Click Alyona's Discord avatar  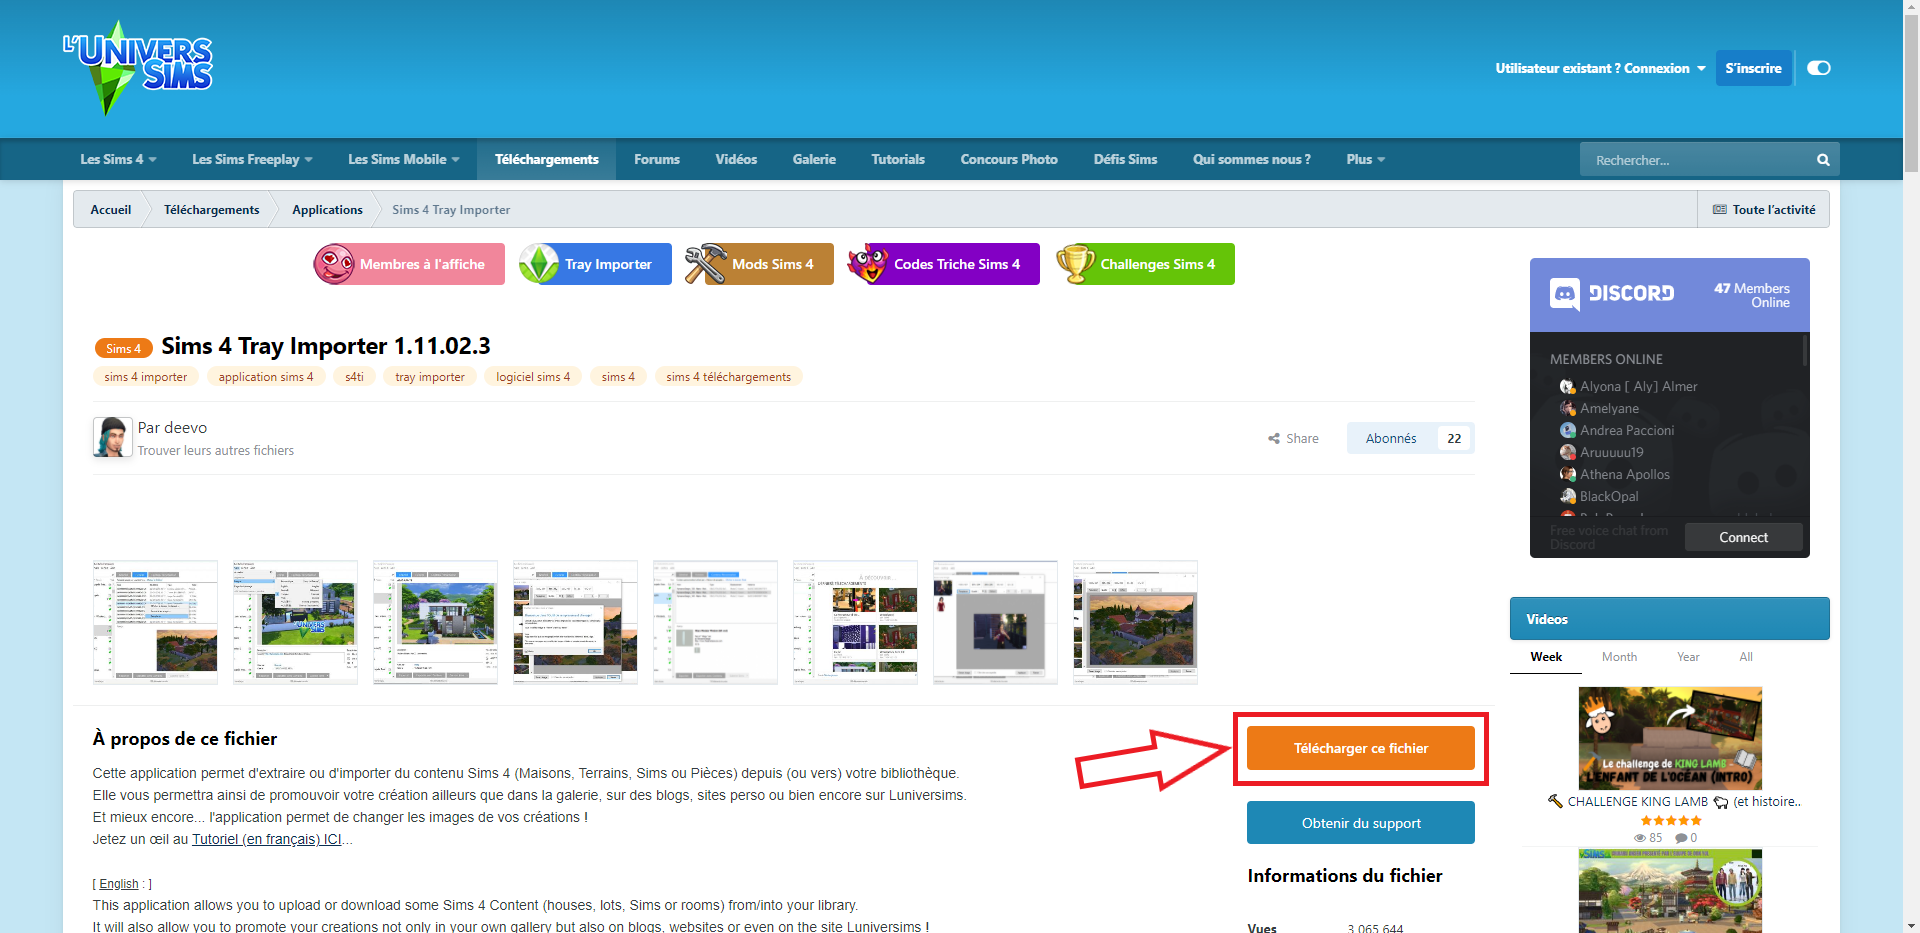tap(1567, 386)
